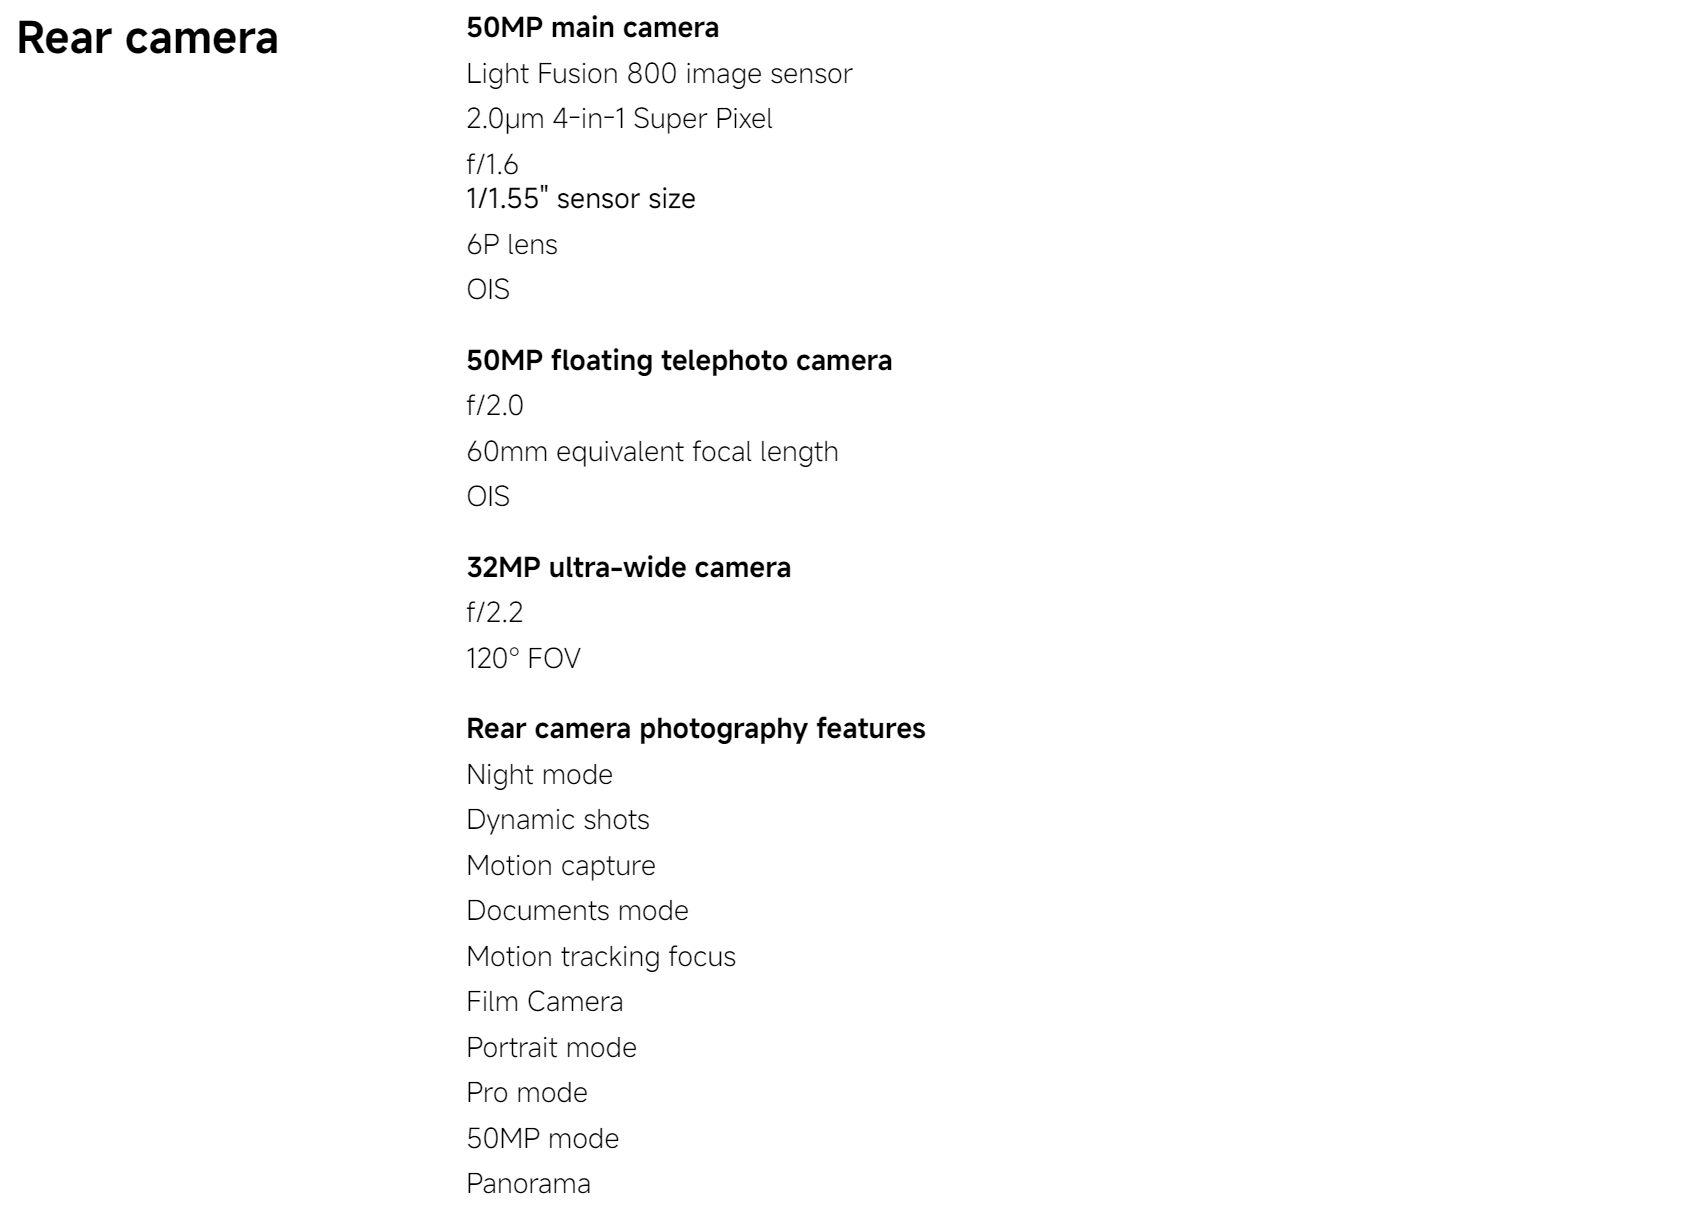Image resolution: width=1708 pixels, height=1208 pixels.
Task: Select the Dynamic shots feature
Action: coord(558,820)
